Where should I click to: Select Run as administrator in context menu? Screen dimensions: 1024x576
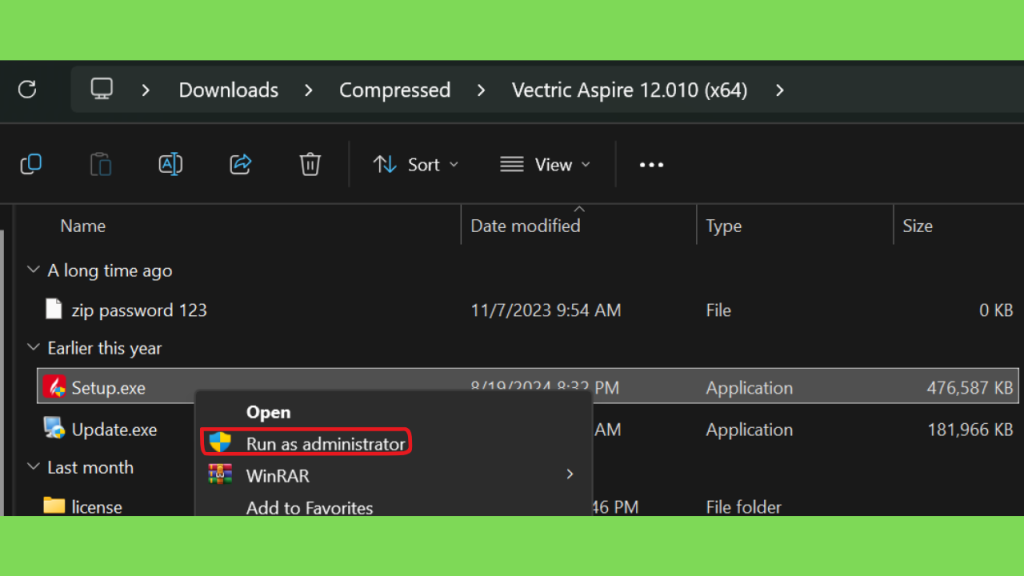325,443
